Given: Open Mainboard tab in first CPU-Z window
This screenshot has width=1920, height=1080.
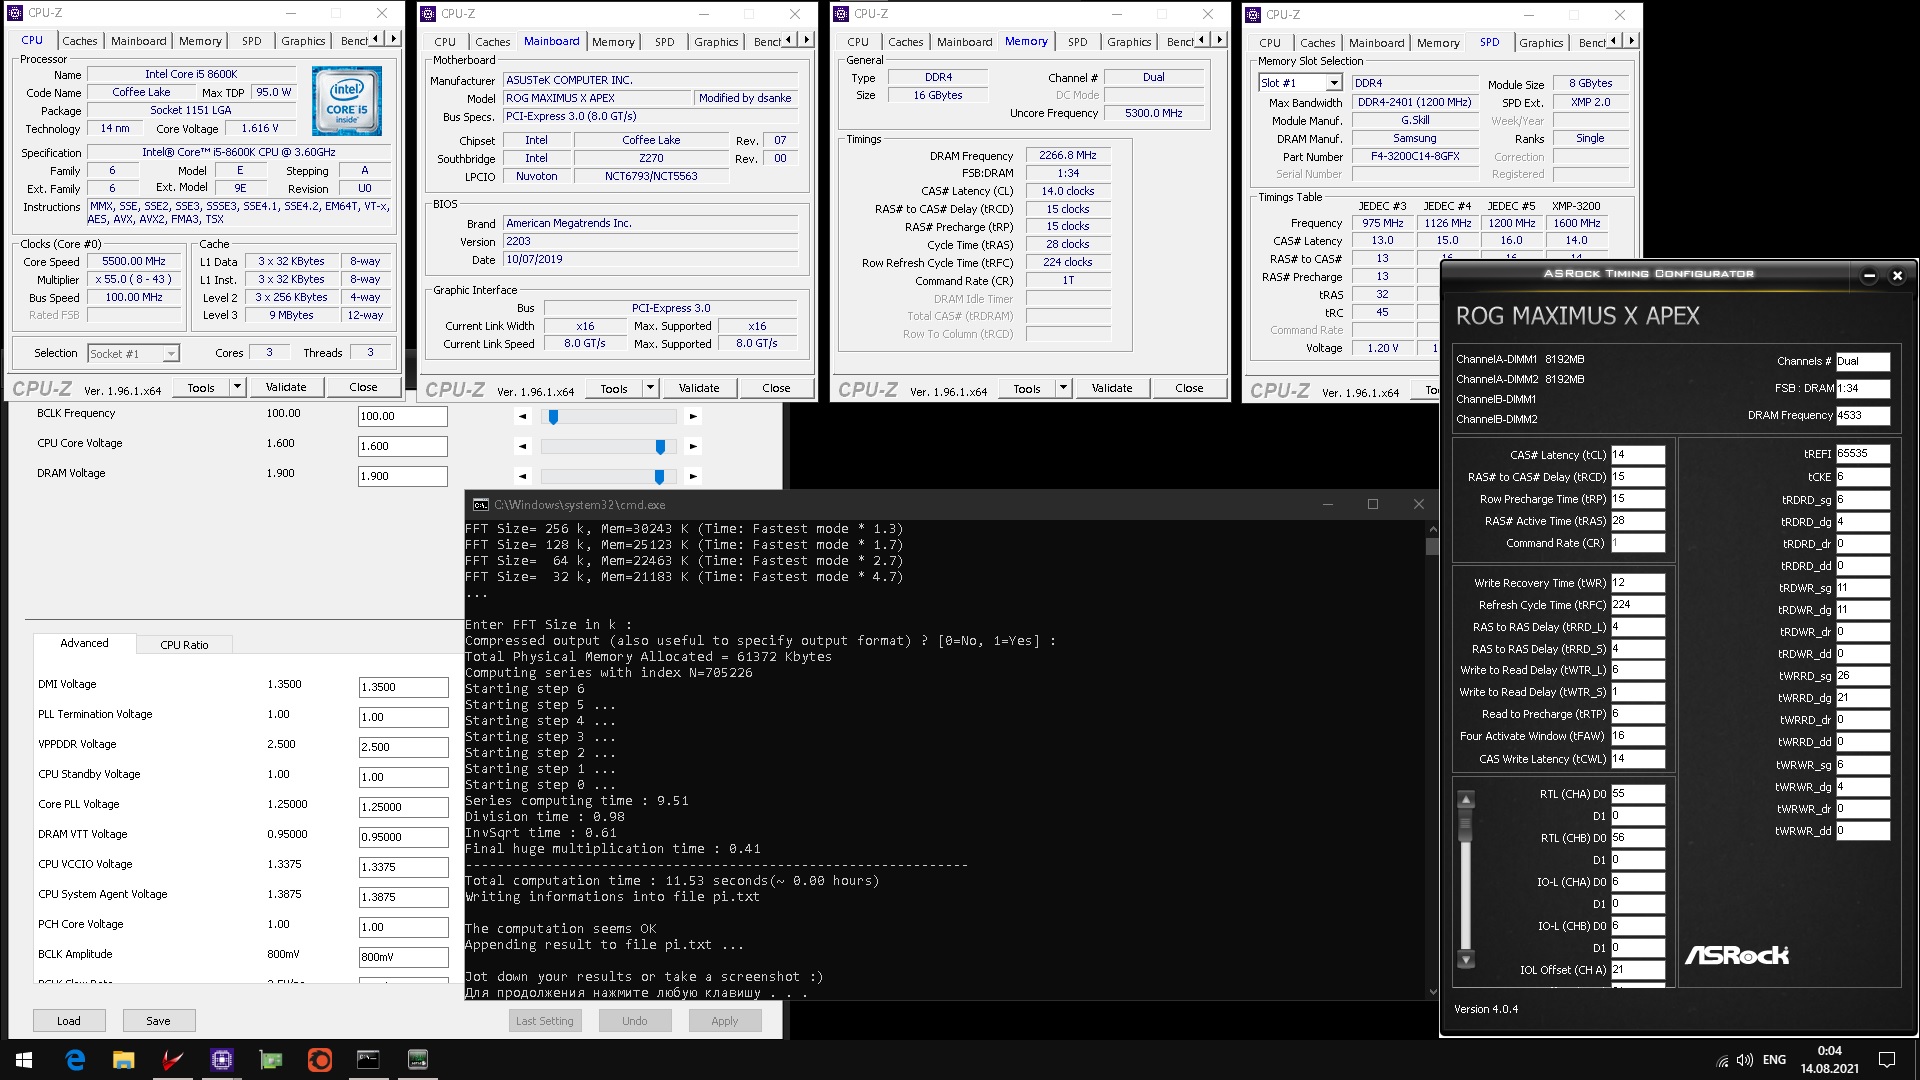Looking at the screenshot, I should click(x=138, y=41).
